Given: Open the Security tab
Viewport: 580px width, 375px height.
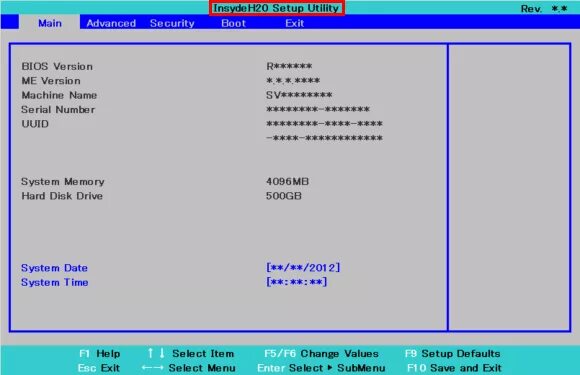Looking at the screenshot, I should tap(172, 23).
